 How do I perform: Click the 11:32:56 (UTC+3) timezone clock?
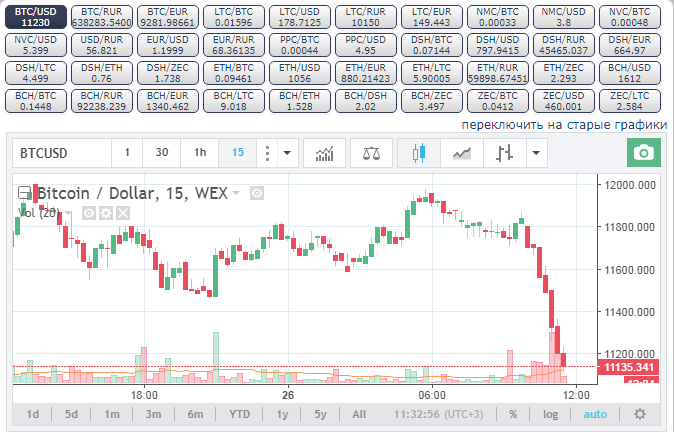coord(438,414)
